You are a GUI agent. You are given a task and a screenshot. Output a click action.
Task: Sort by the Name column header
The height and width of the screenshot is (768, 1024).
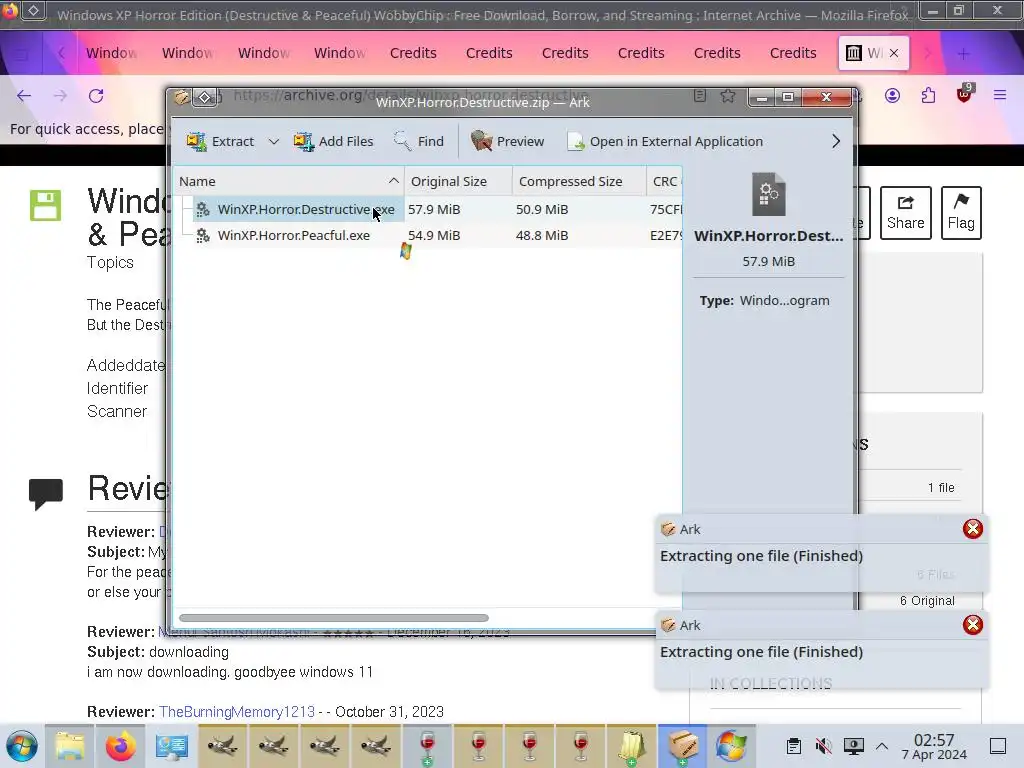[x=289, y=182]
